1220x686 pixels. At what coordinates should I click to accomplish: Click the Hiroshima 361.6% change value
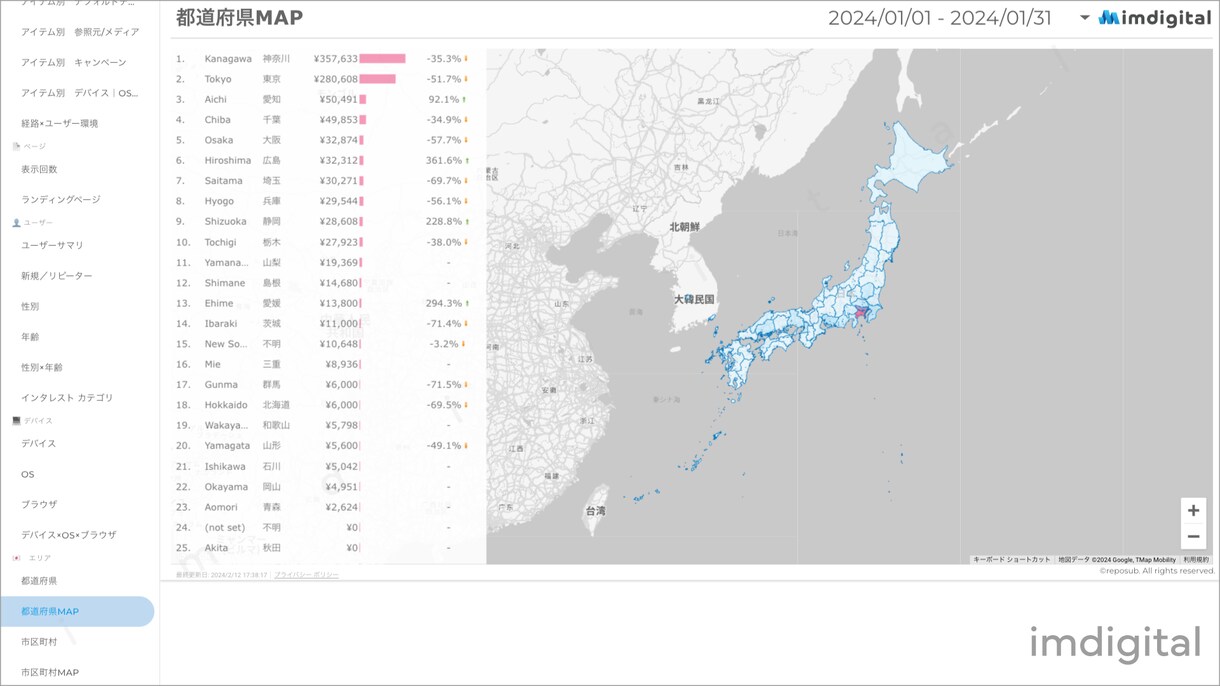pyautogui.click(x=443, y=161)
